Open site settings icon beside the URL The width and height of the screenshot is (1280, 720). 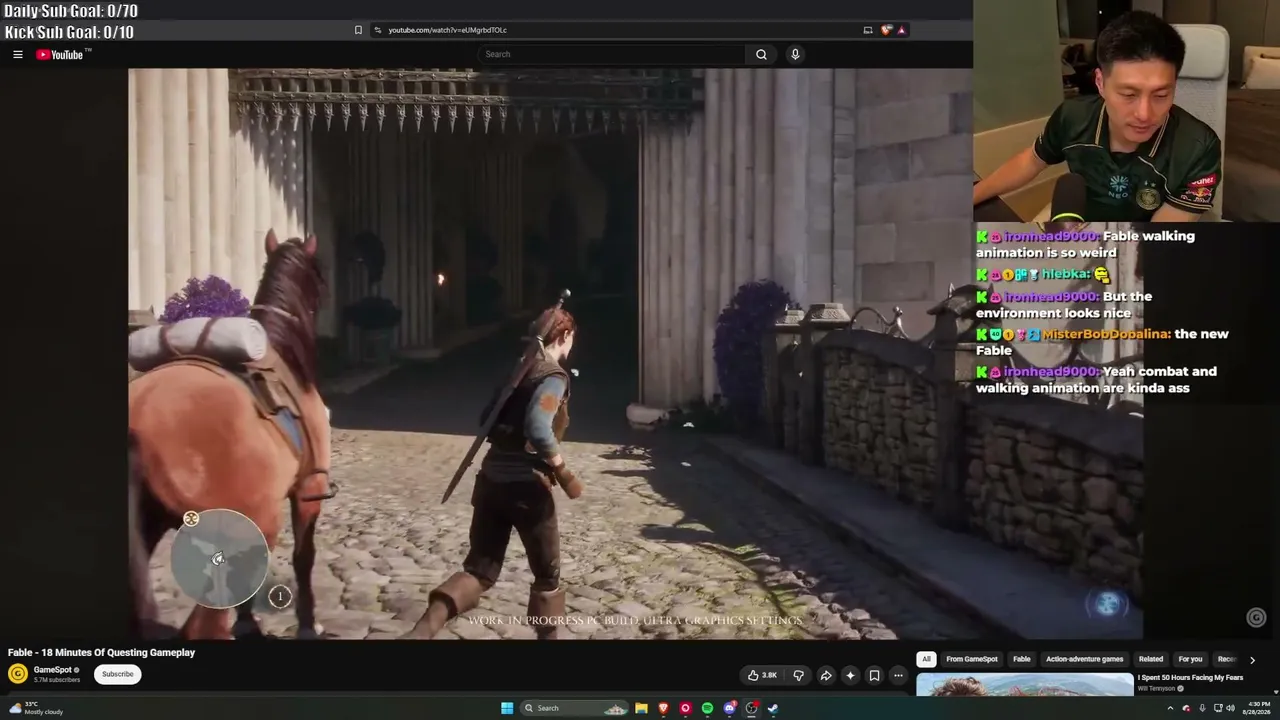pyautogui.click(x=377, y=30)
